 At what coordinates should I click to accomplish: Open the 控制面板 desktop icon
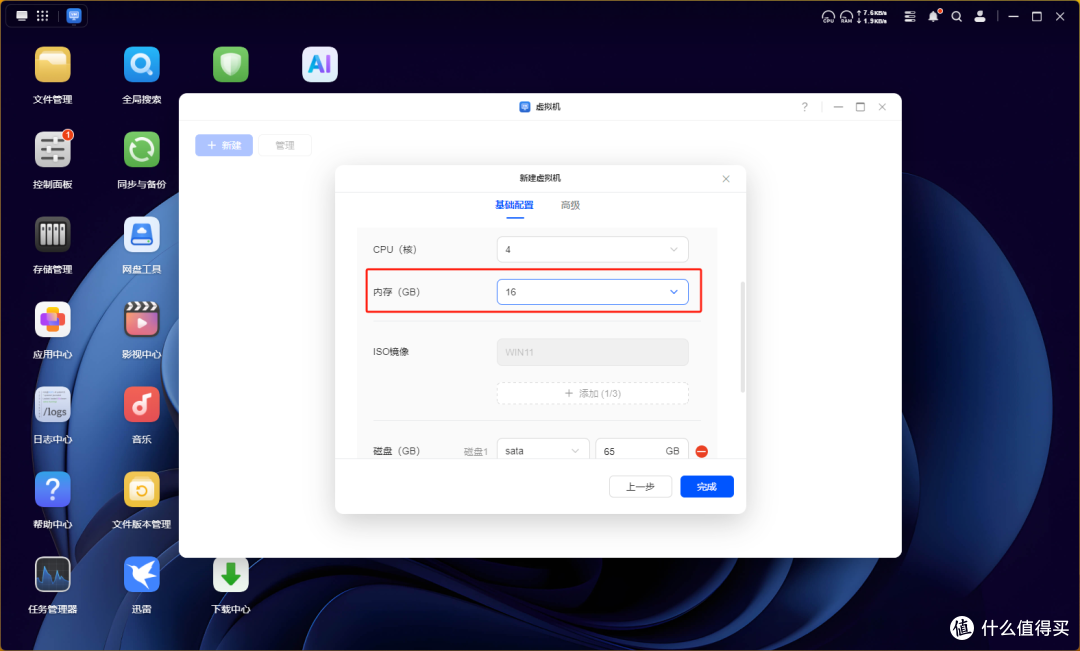(x=52, y=149)
